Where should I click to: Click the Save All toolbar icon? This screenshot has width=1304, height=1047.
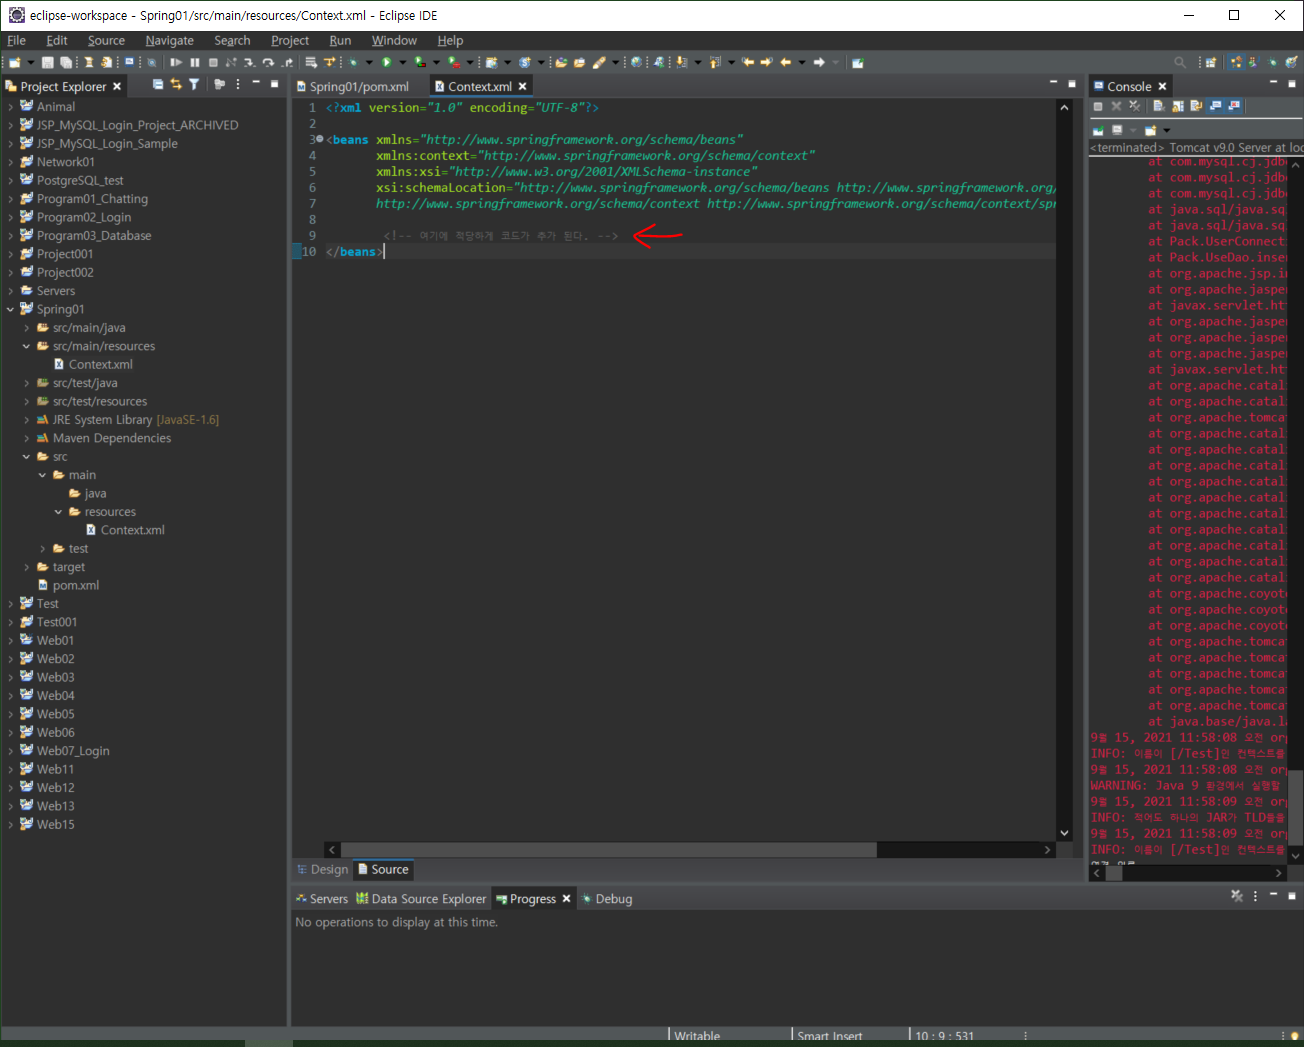pos(65,62)
